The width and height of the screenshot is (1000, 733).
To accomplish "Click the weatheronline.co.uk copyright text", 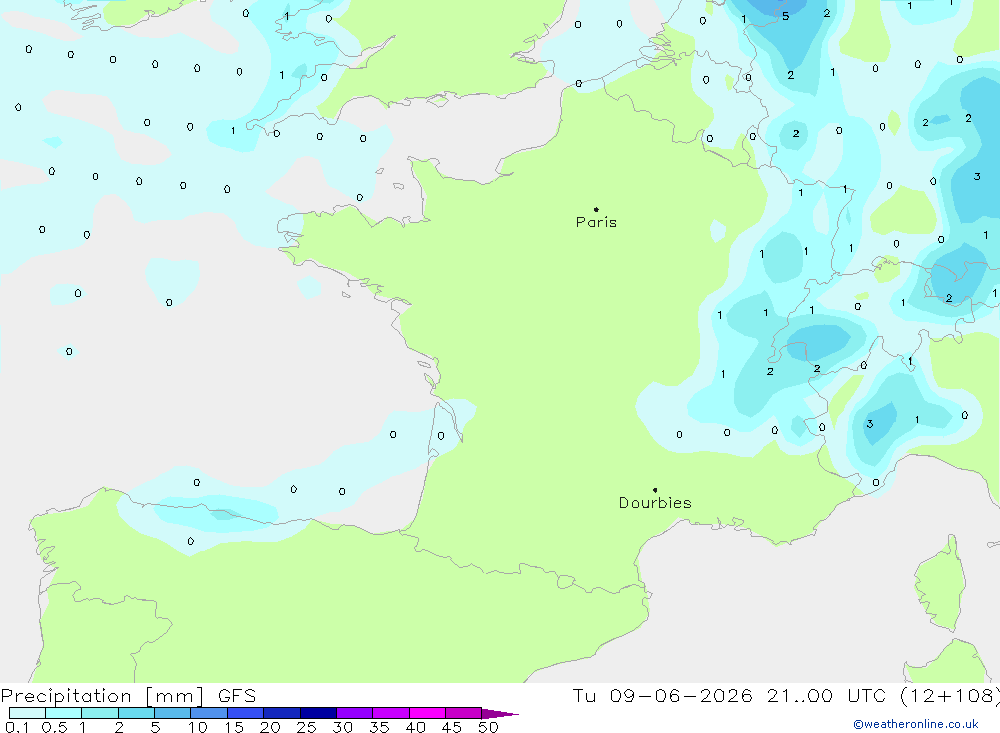I will click(x=916, y=724).
